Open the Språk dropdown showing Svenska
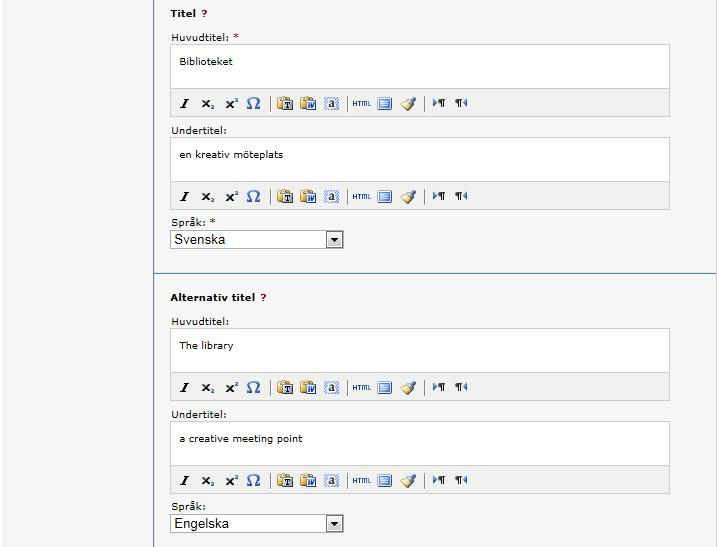Image resolution: width=717 pixels, height=547 pixels. [257, 240]
